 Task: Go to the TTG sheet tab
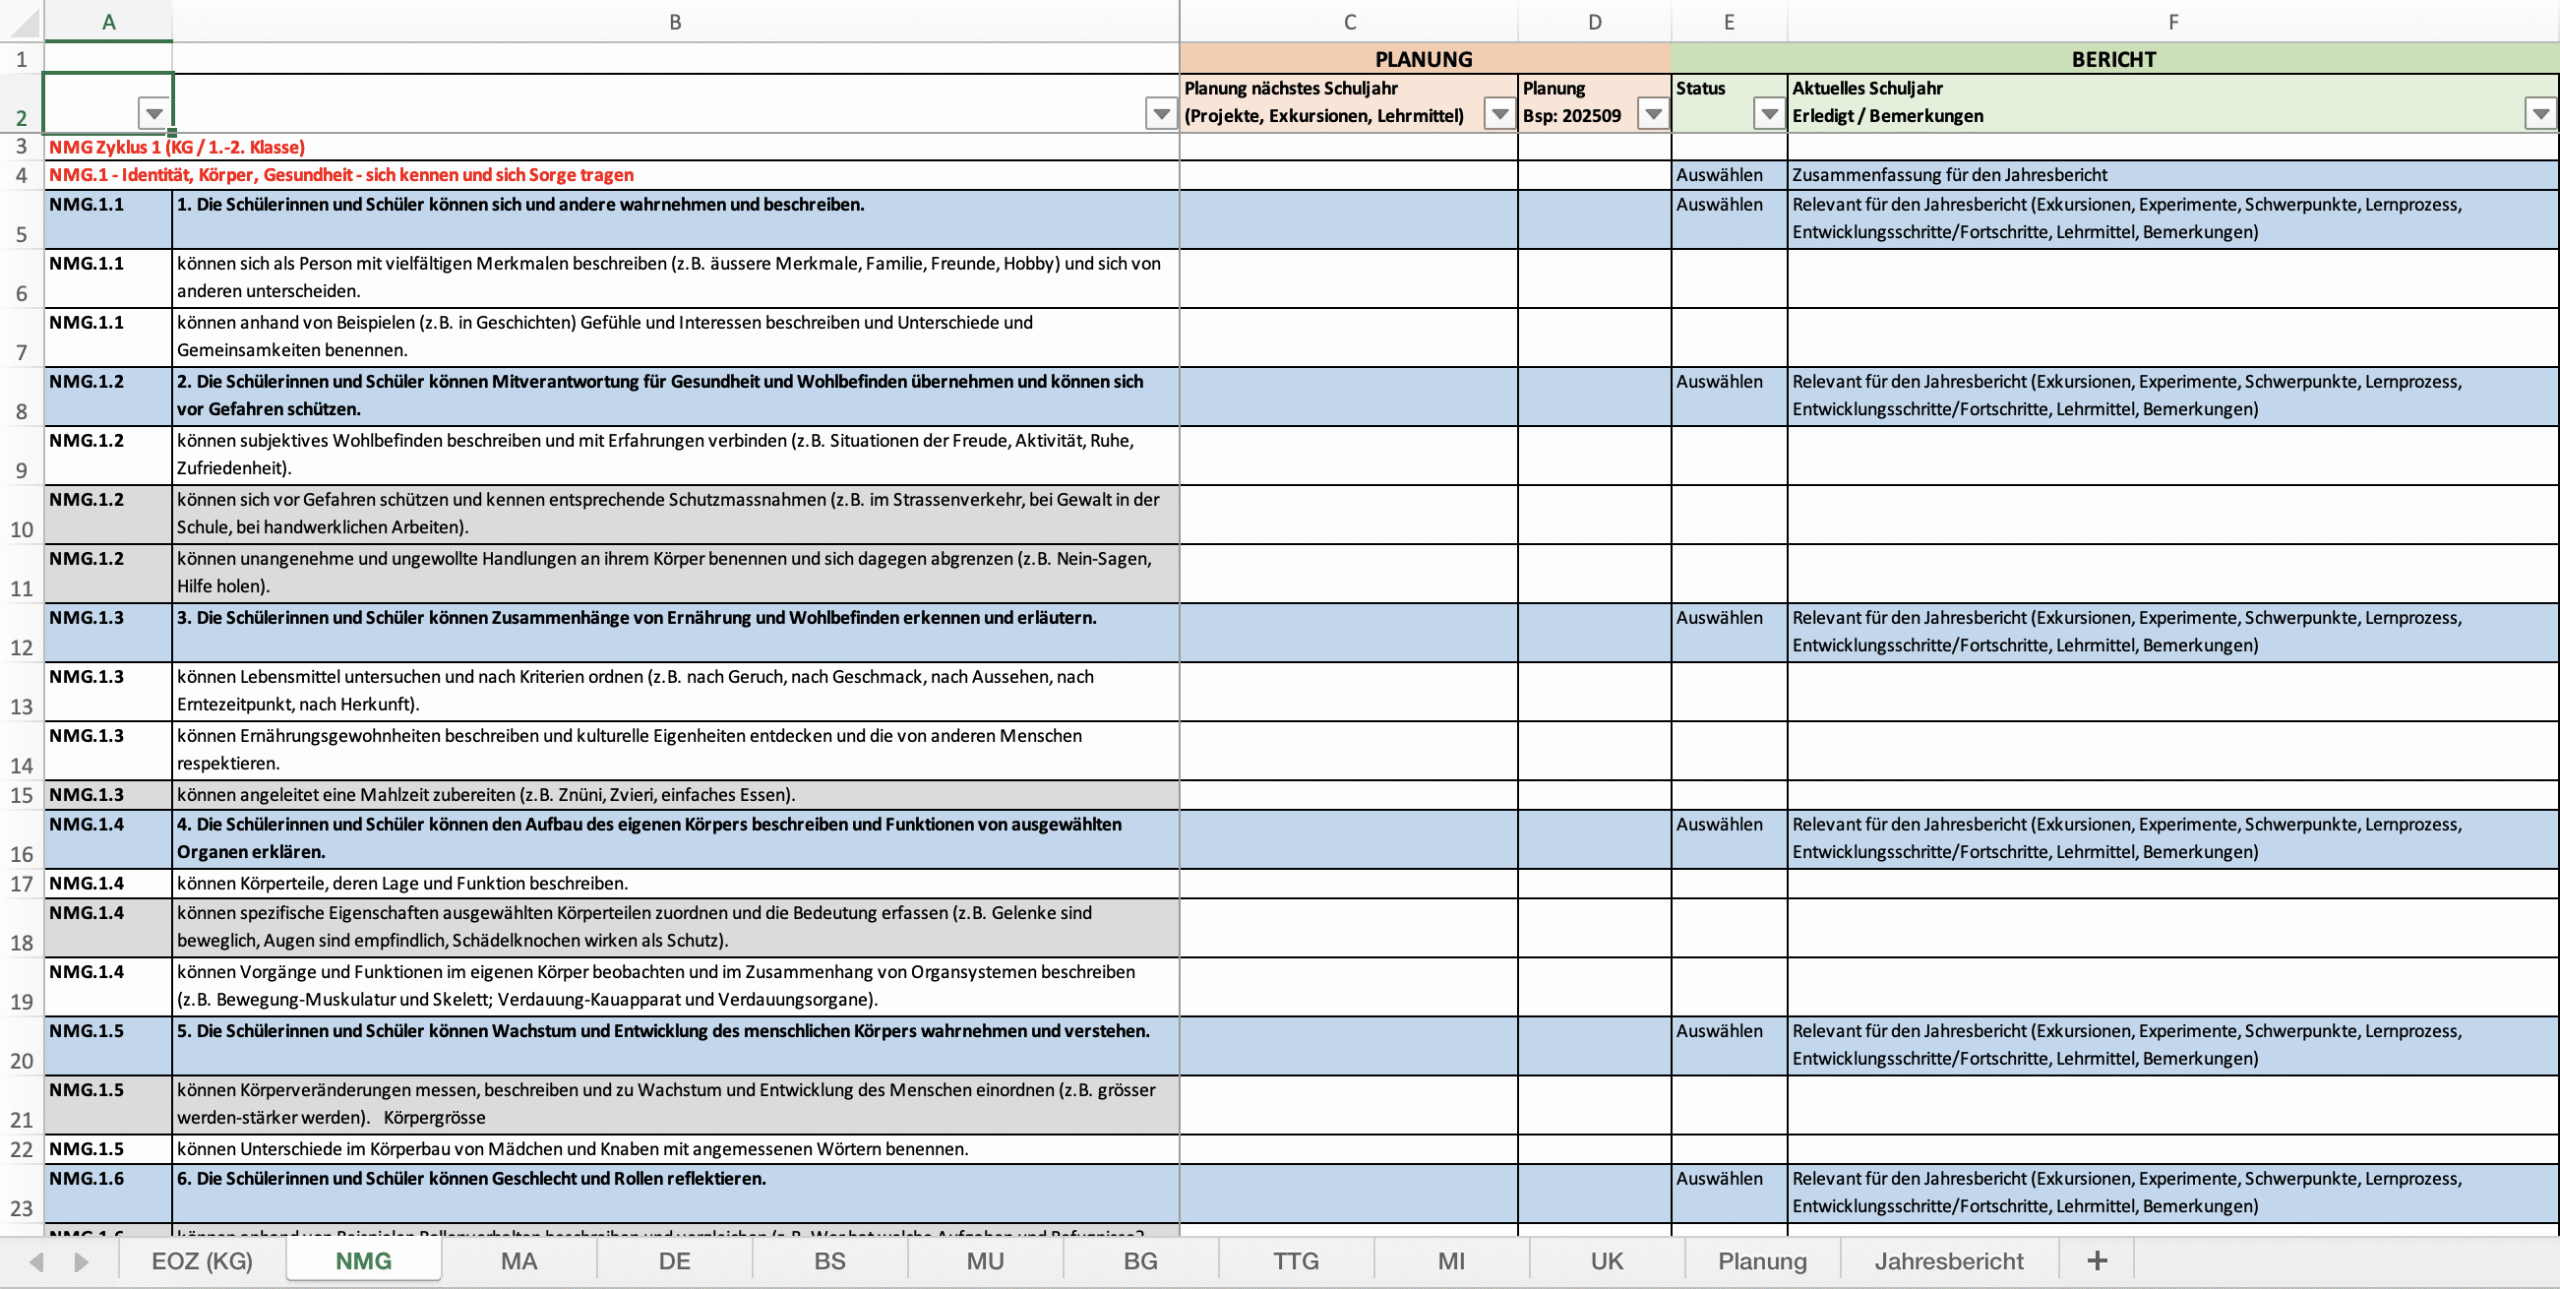coord(1295,1261)
